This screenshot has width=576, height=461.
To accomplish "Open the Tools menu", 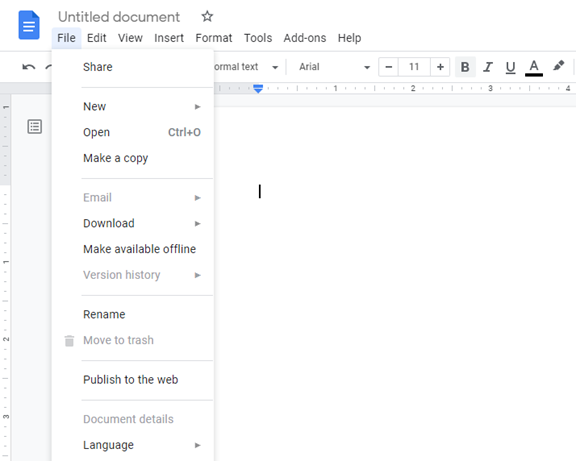I will 258,38.
